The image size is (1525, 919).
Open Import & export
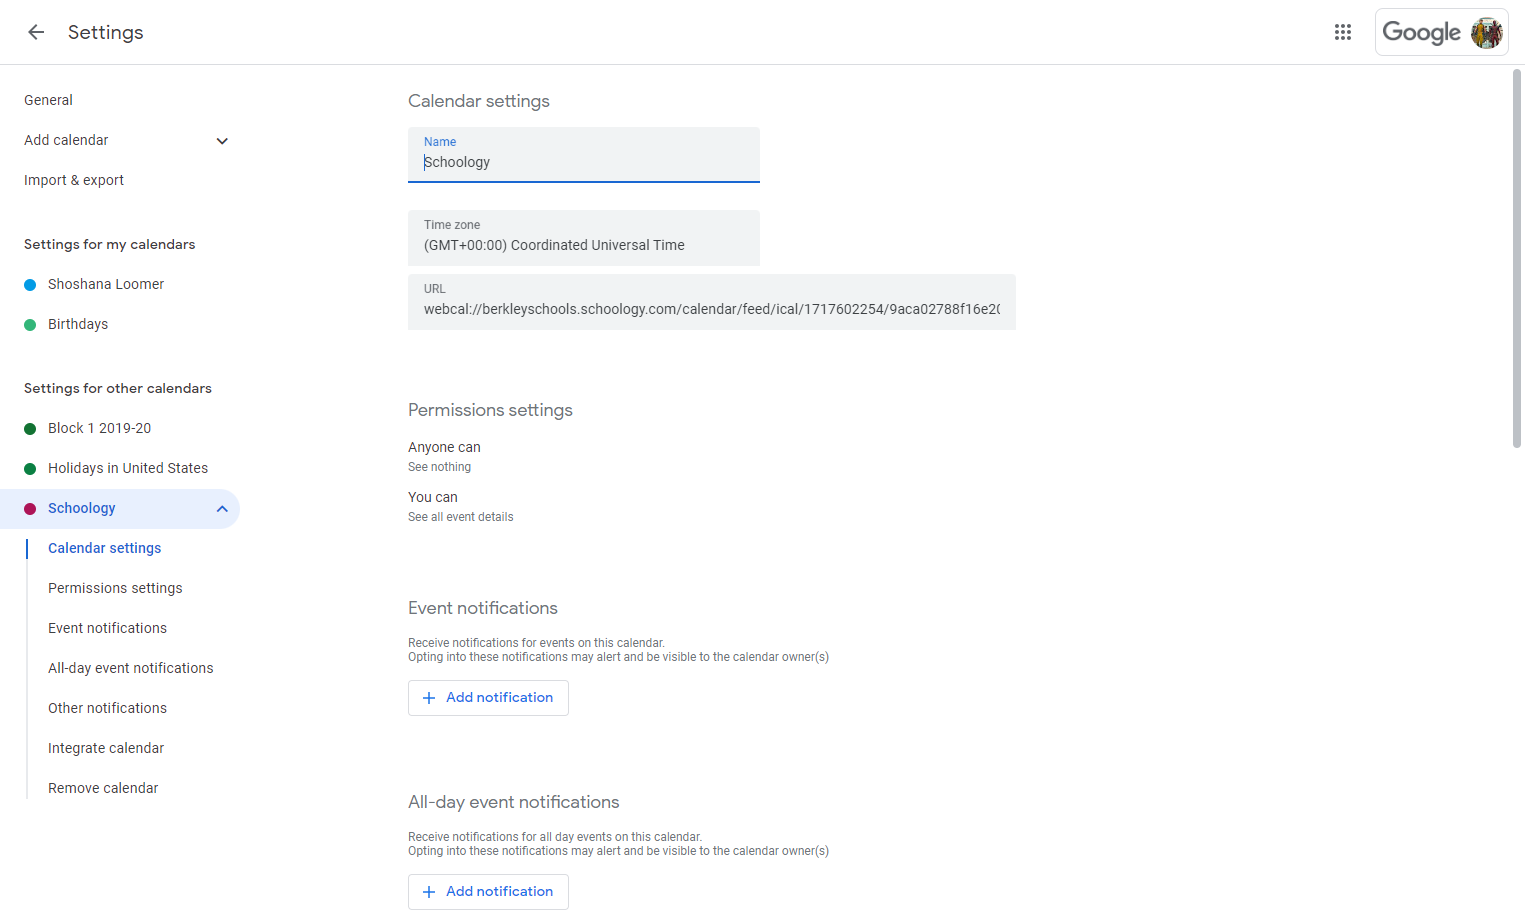[x=74, y=180]
